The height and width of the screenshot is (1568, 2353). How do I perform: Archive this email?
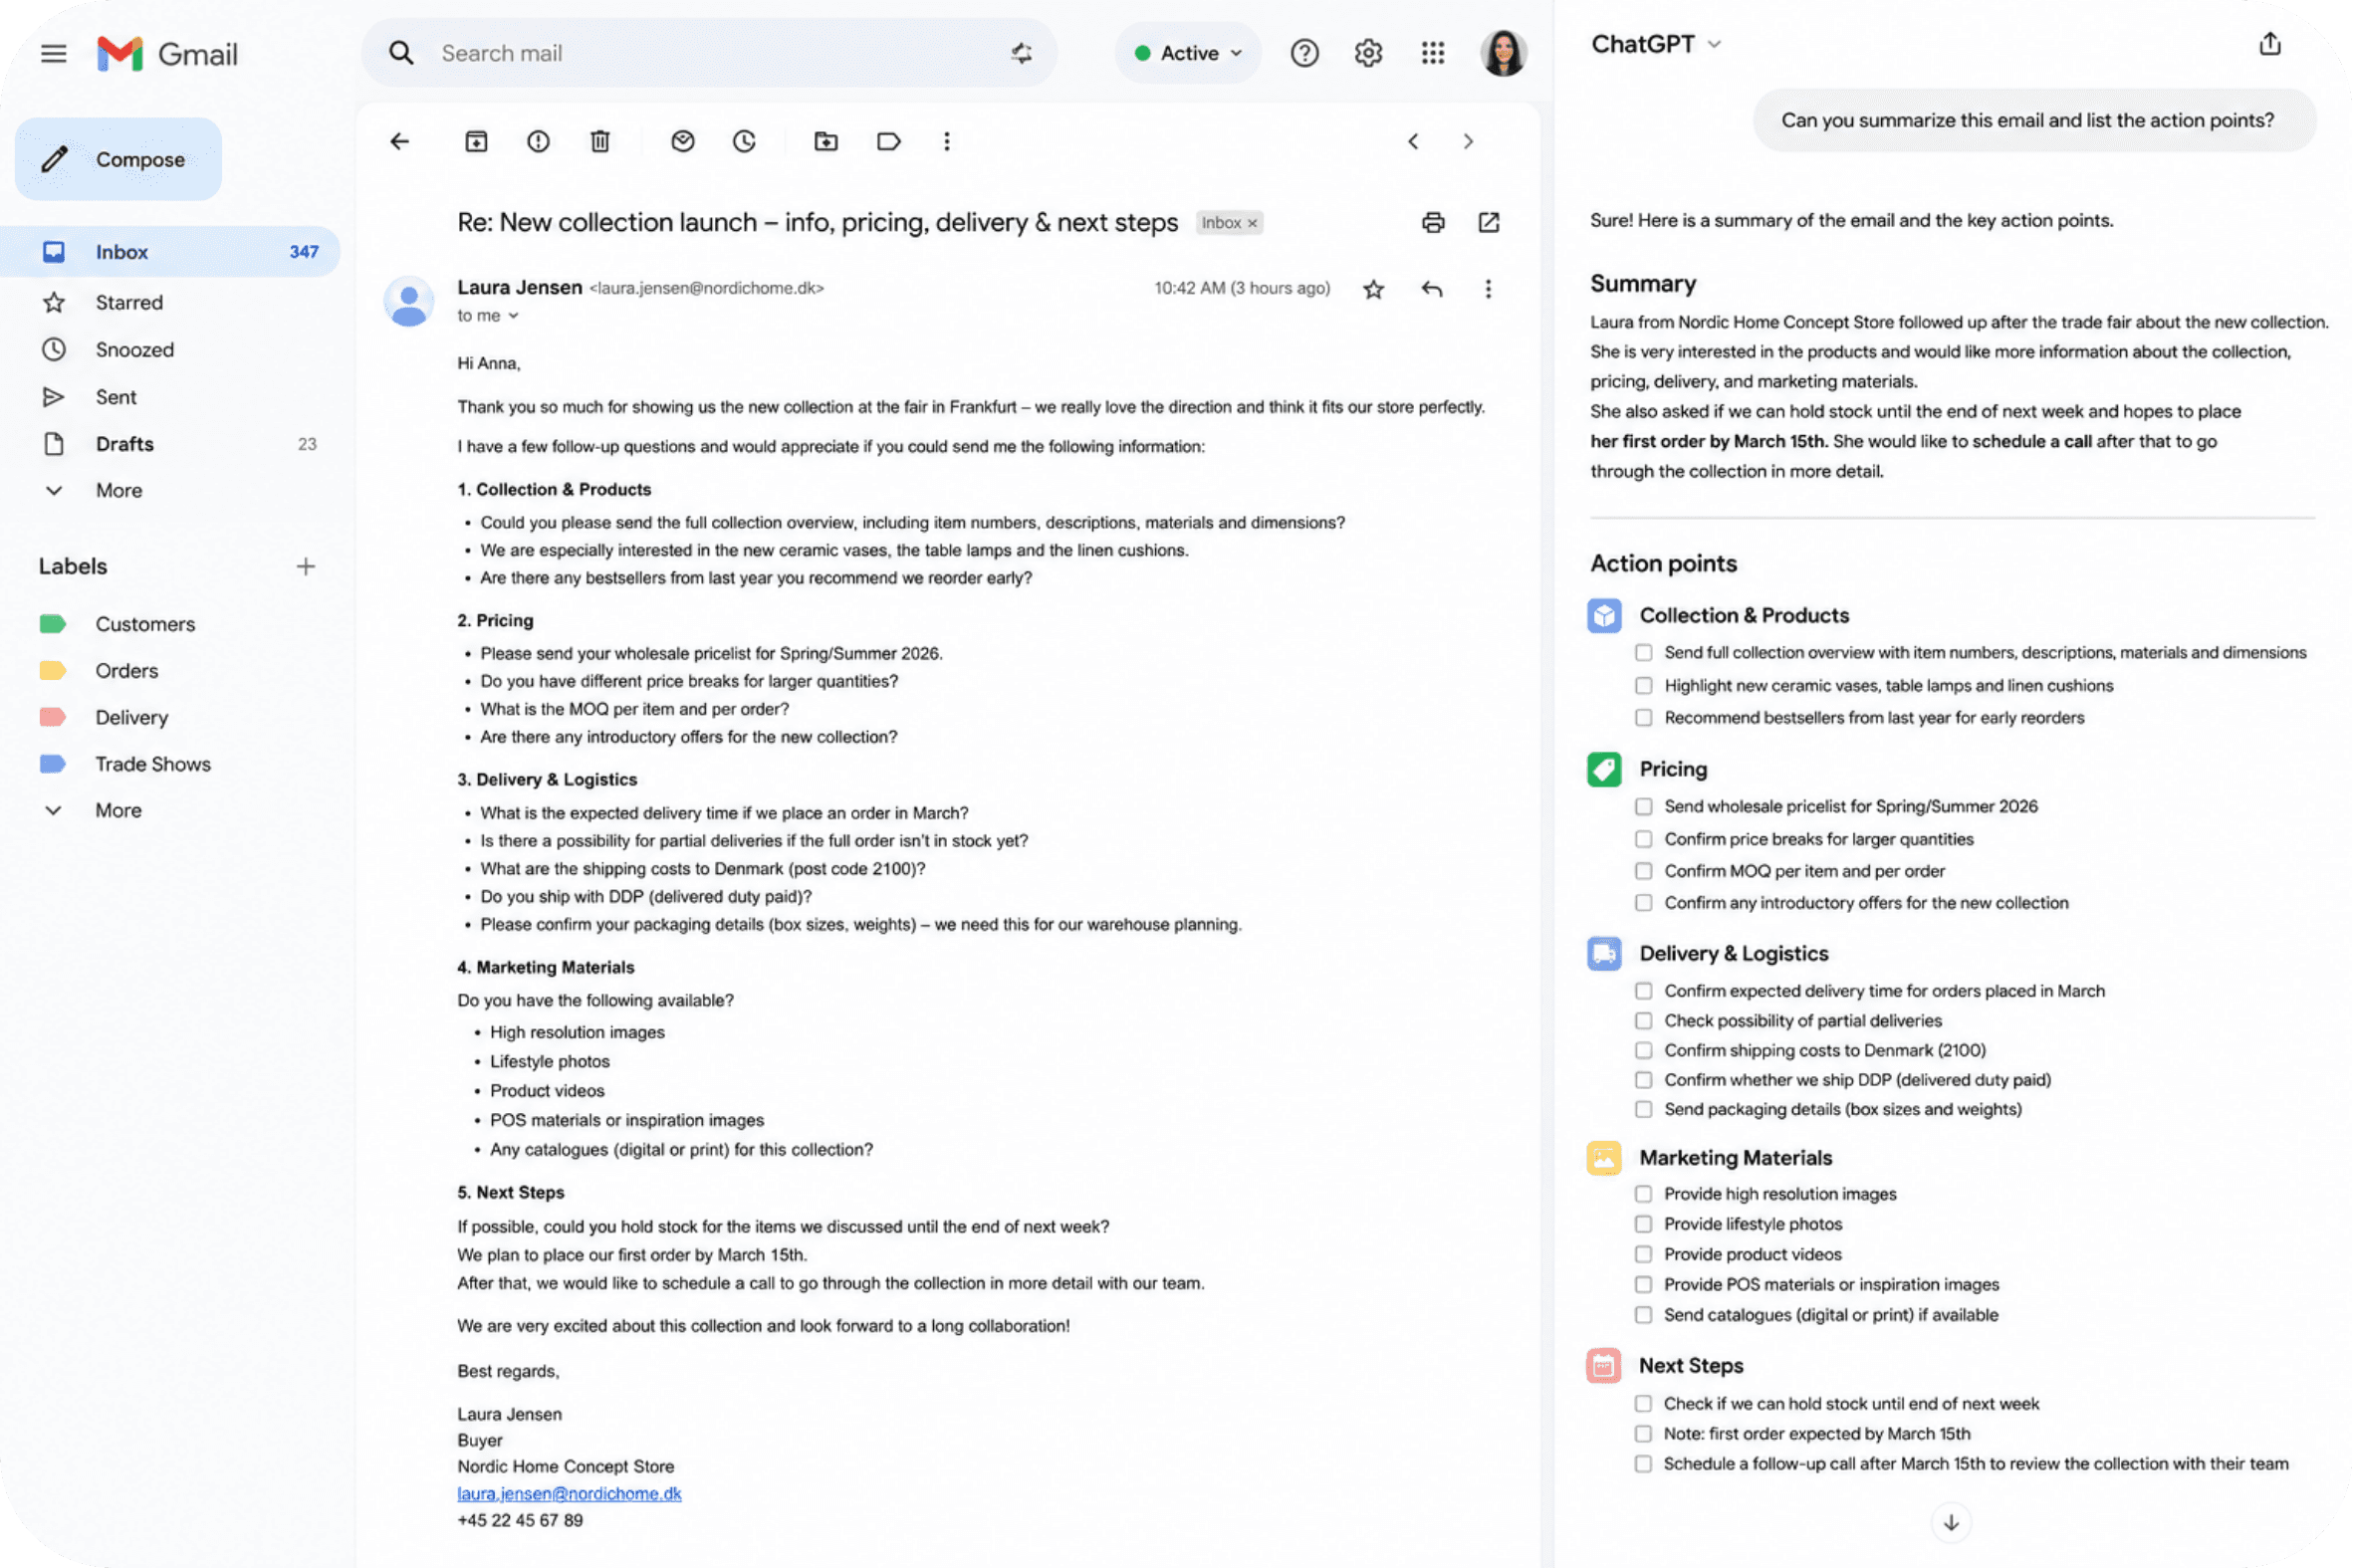476,141
